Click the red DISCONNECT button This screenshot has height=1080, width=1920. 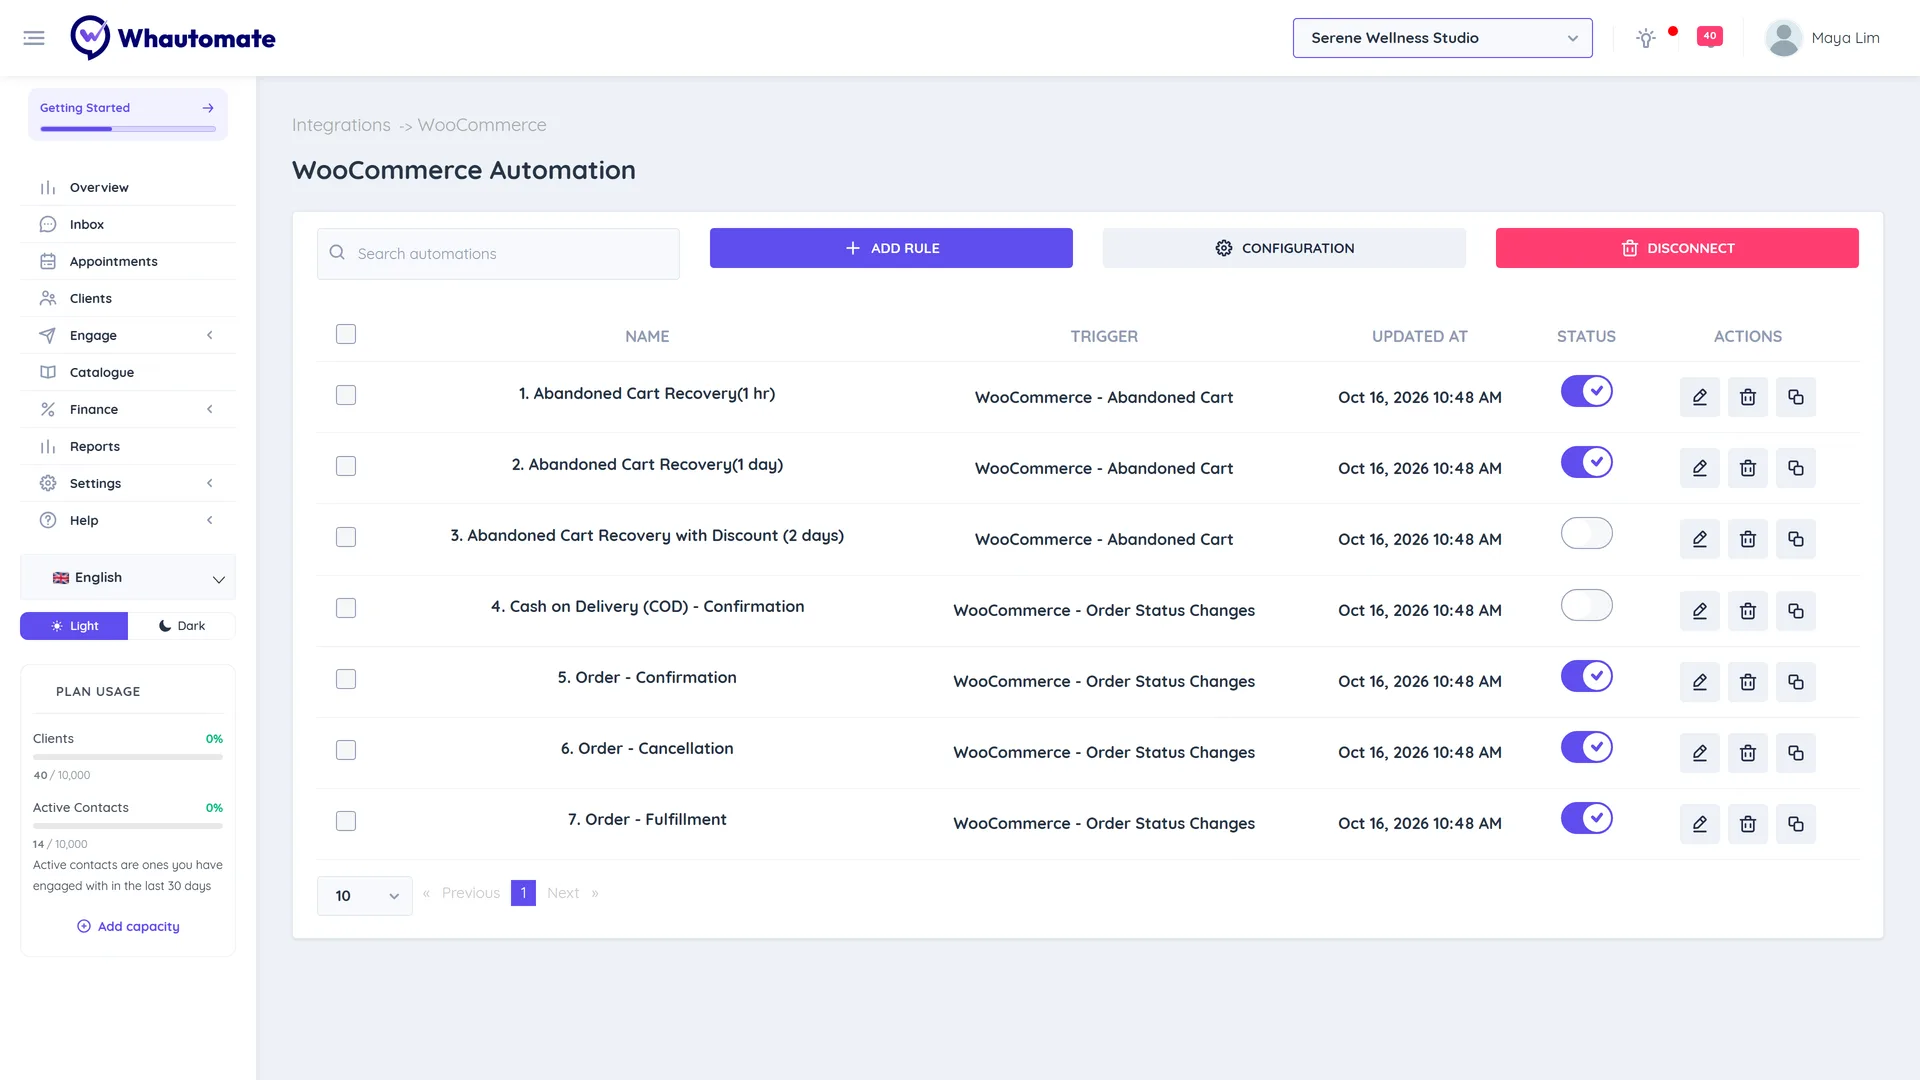point(1677,248)
